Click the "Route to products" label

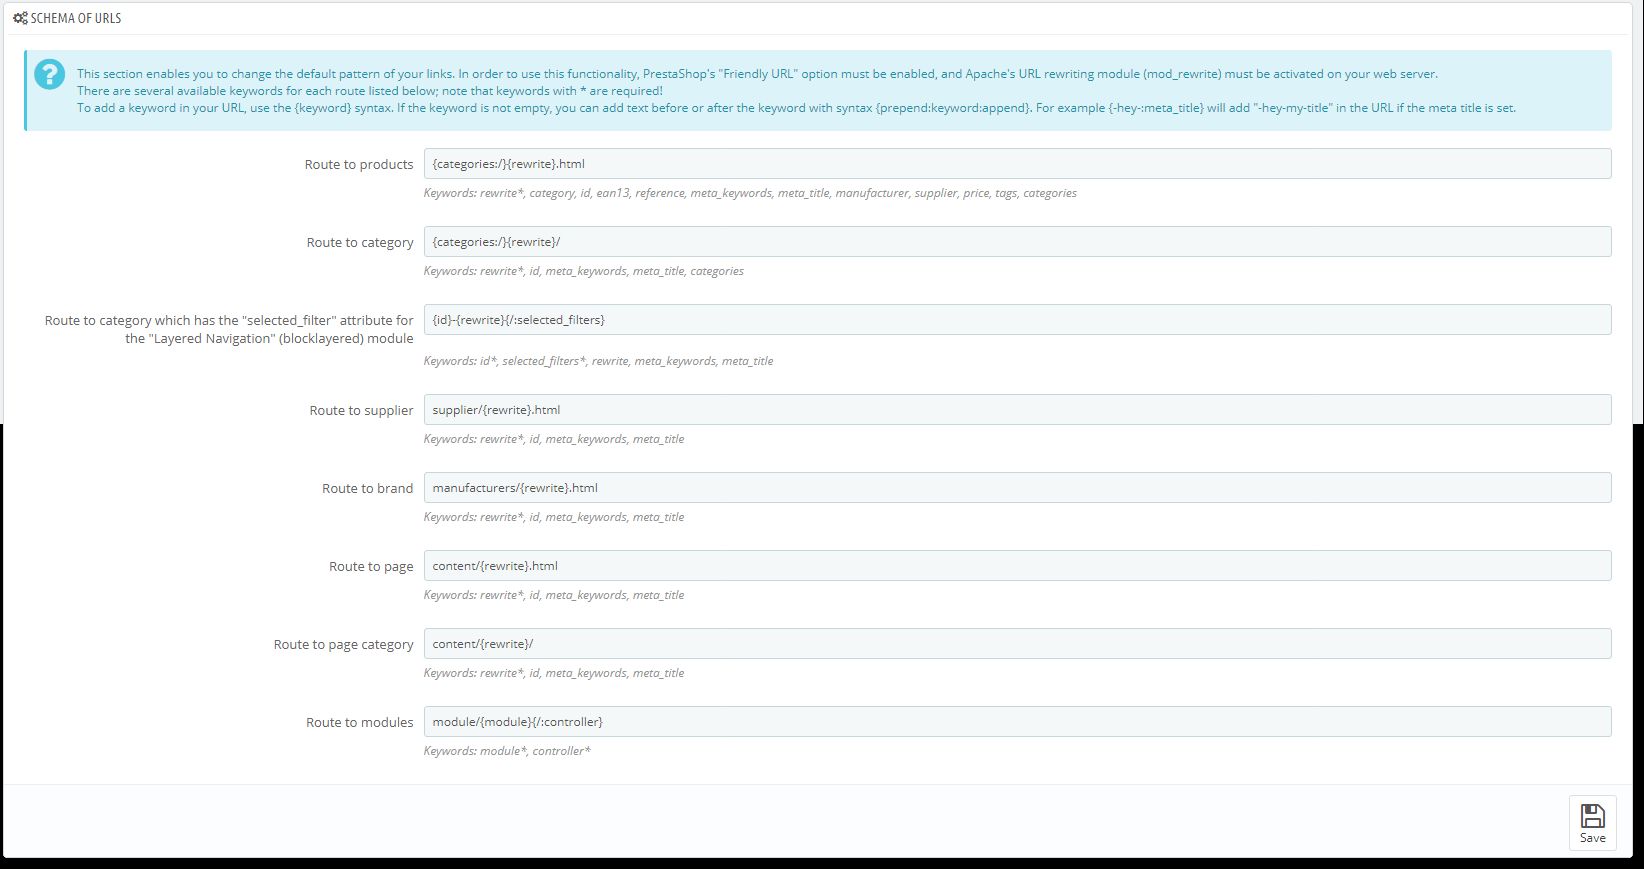pos(359,164)
